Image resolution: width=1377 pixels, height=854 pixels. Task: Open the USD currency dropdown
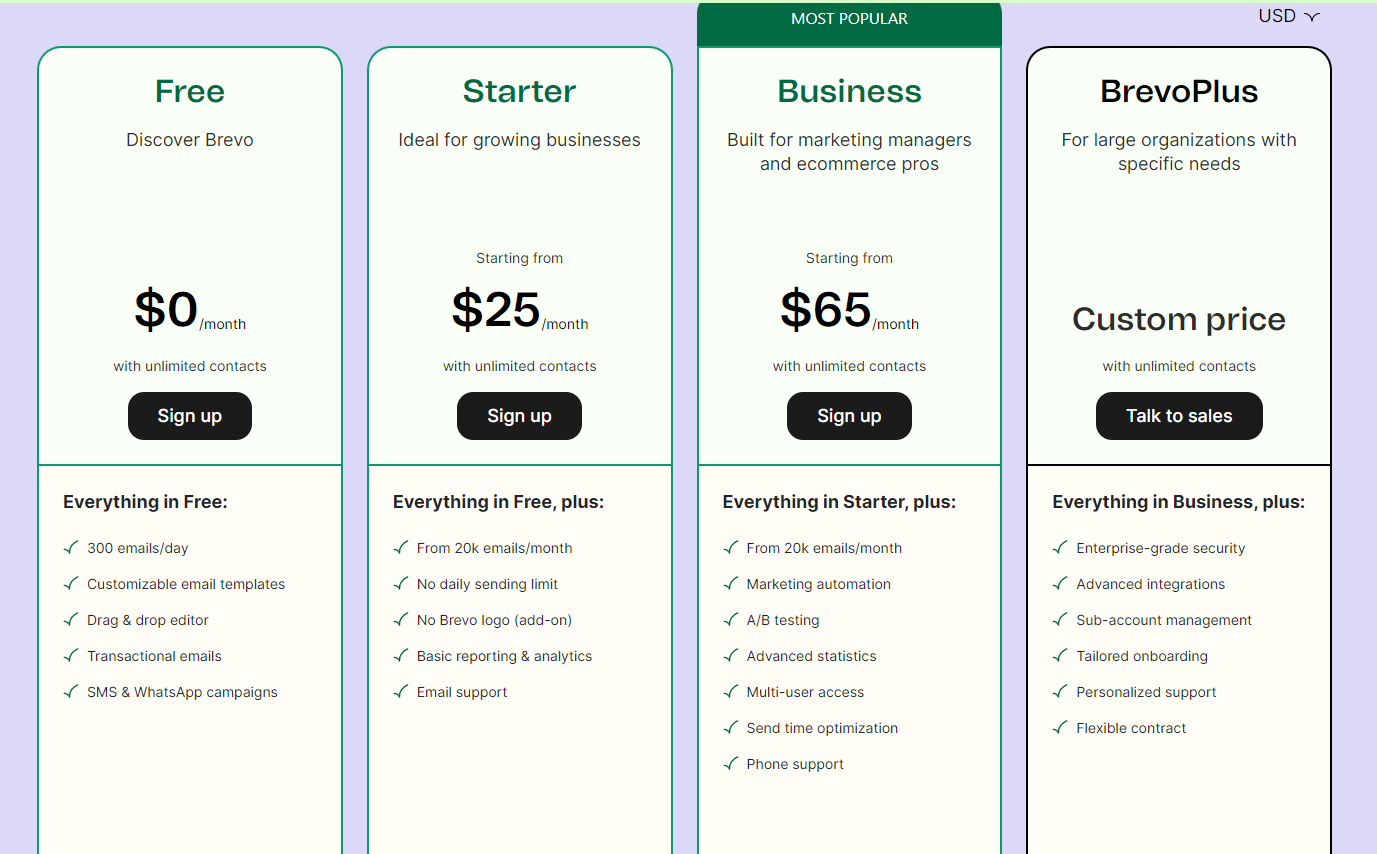[x=1289, y=16]
